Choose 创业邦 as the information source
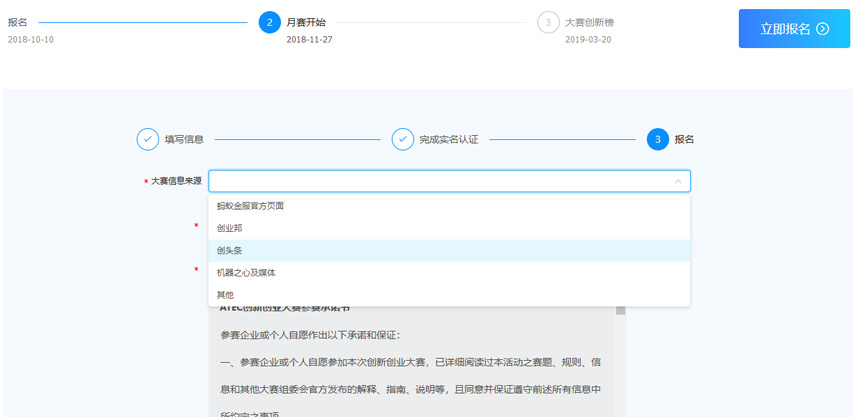Screen dimensions: 856x420 [230, 228]
